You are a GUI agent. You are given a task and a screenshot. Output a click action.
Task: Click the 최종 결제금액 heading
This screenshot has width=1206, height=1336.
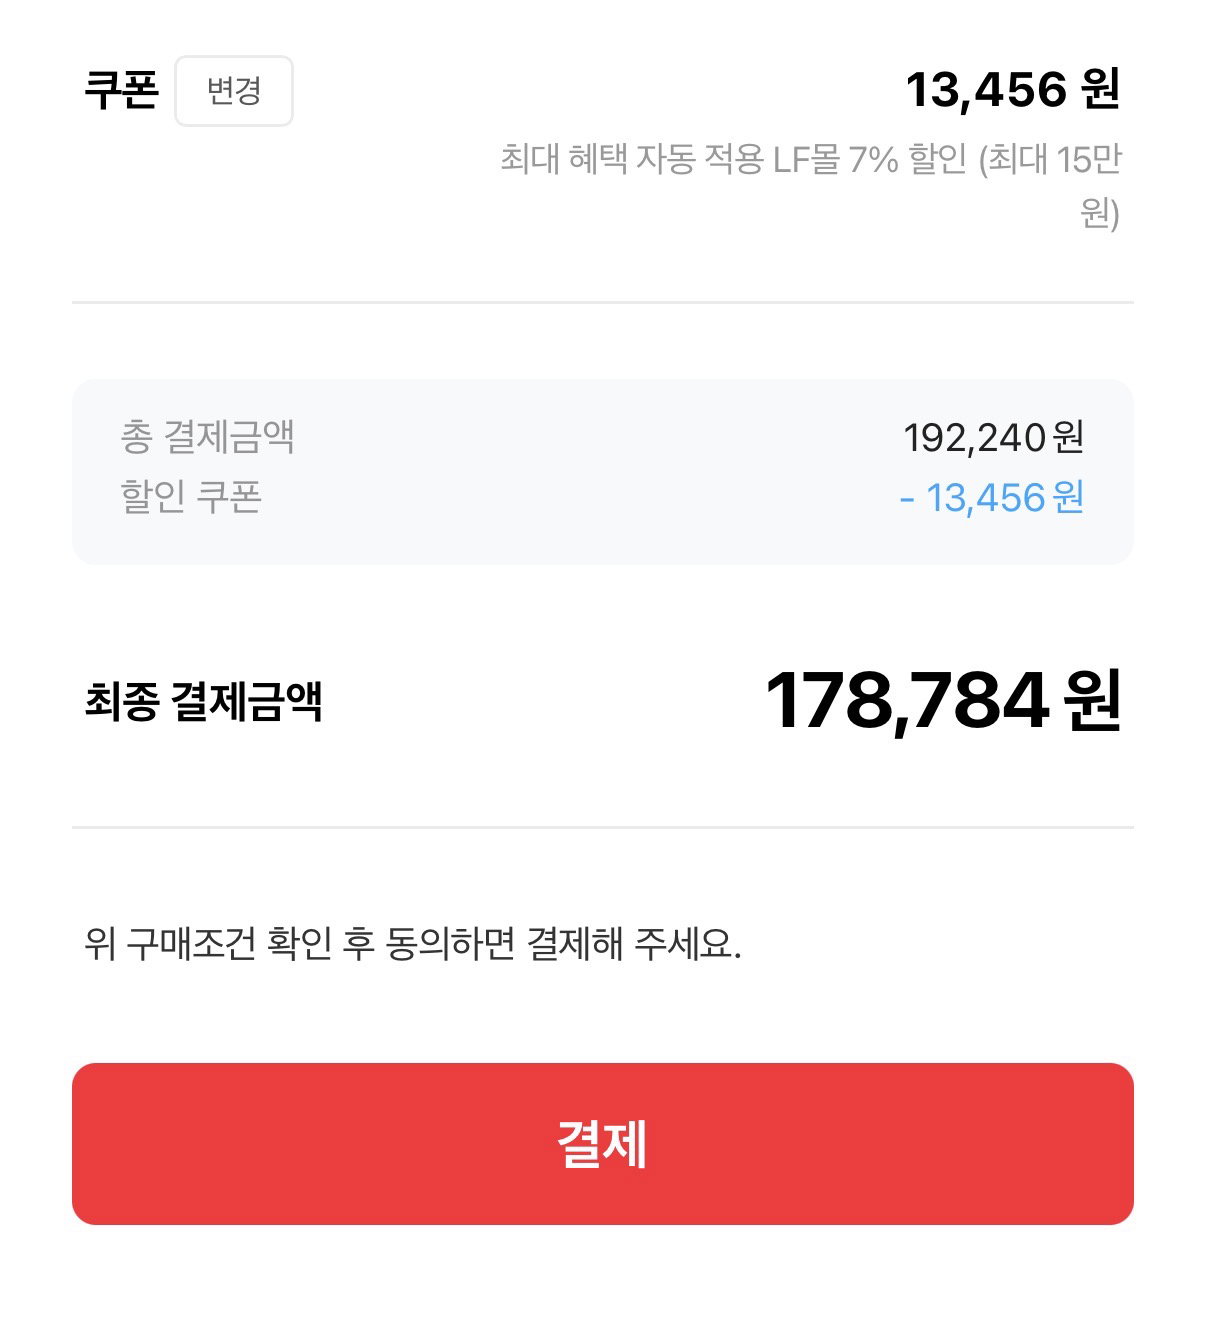203,701
